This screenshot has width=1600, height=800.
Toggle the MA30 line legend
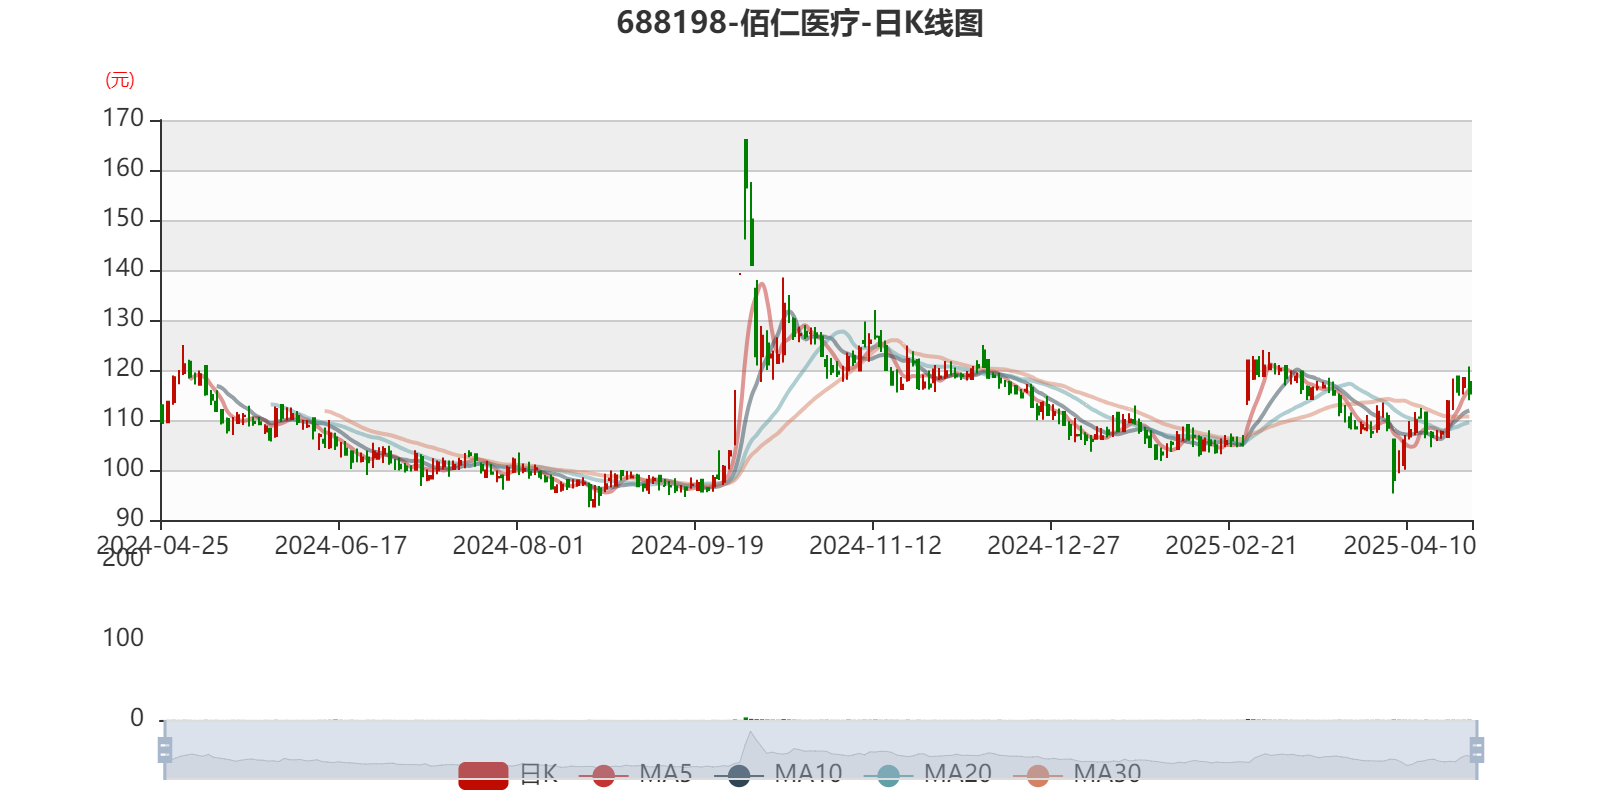(x=1077, y=774)
